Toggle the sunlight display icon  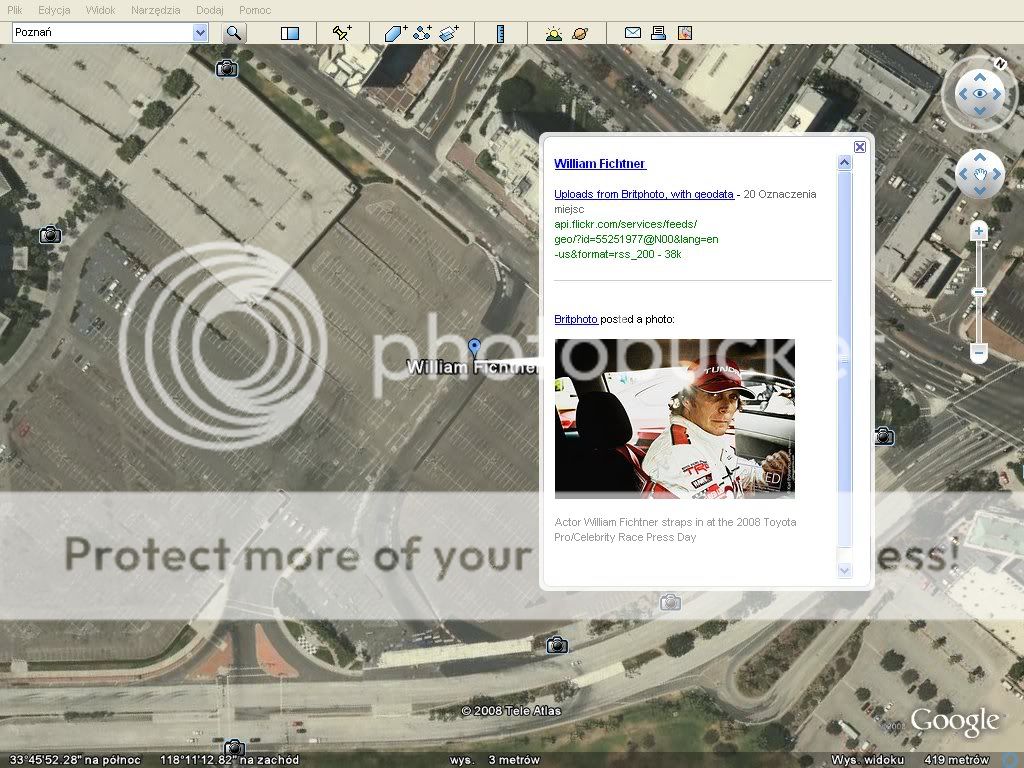point(554,33)
